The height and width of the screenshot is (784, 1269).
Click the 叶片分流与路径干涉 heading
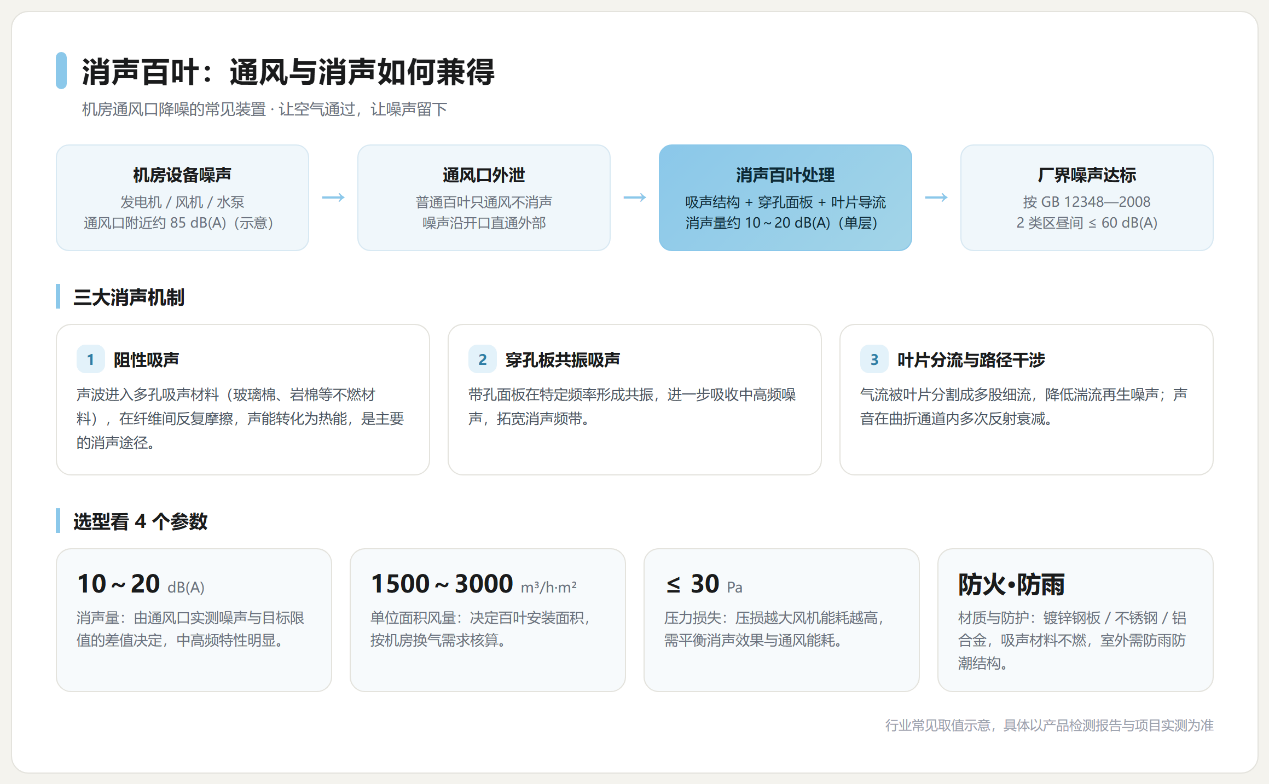point(971,359)
